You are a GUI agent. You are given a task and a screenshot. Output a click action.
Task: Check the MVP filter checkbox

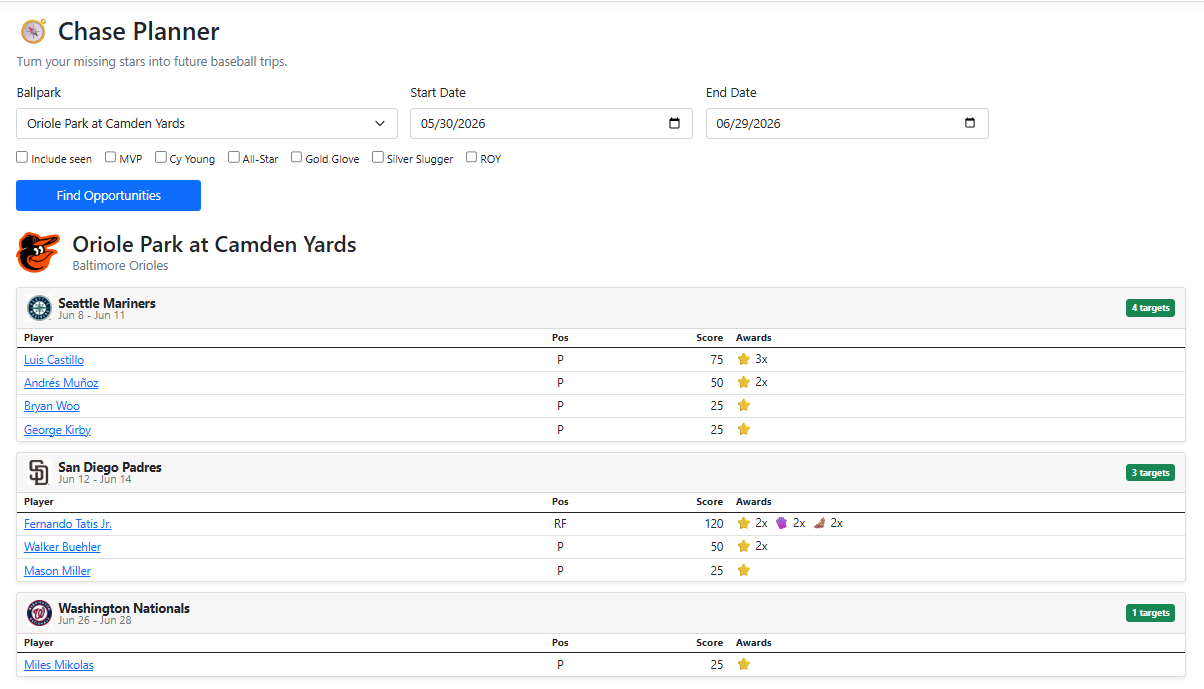tap(110, 157)
